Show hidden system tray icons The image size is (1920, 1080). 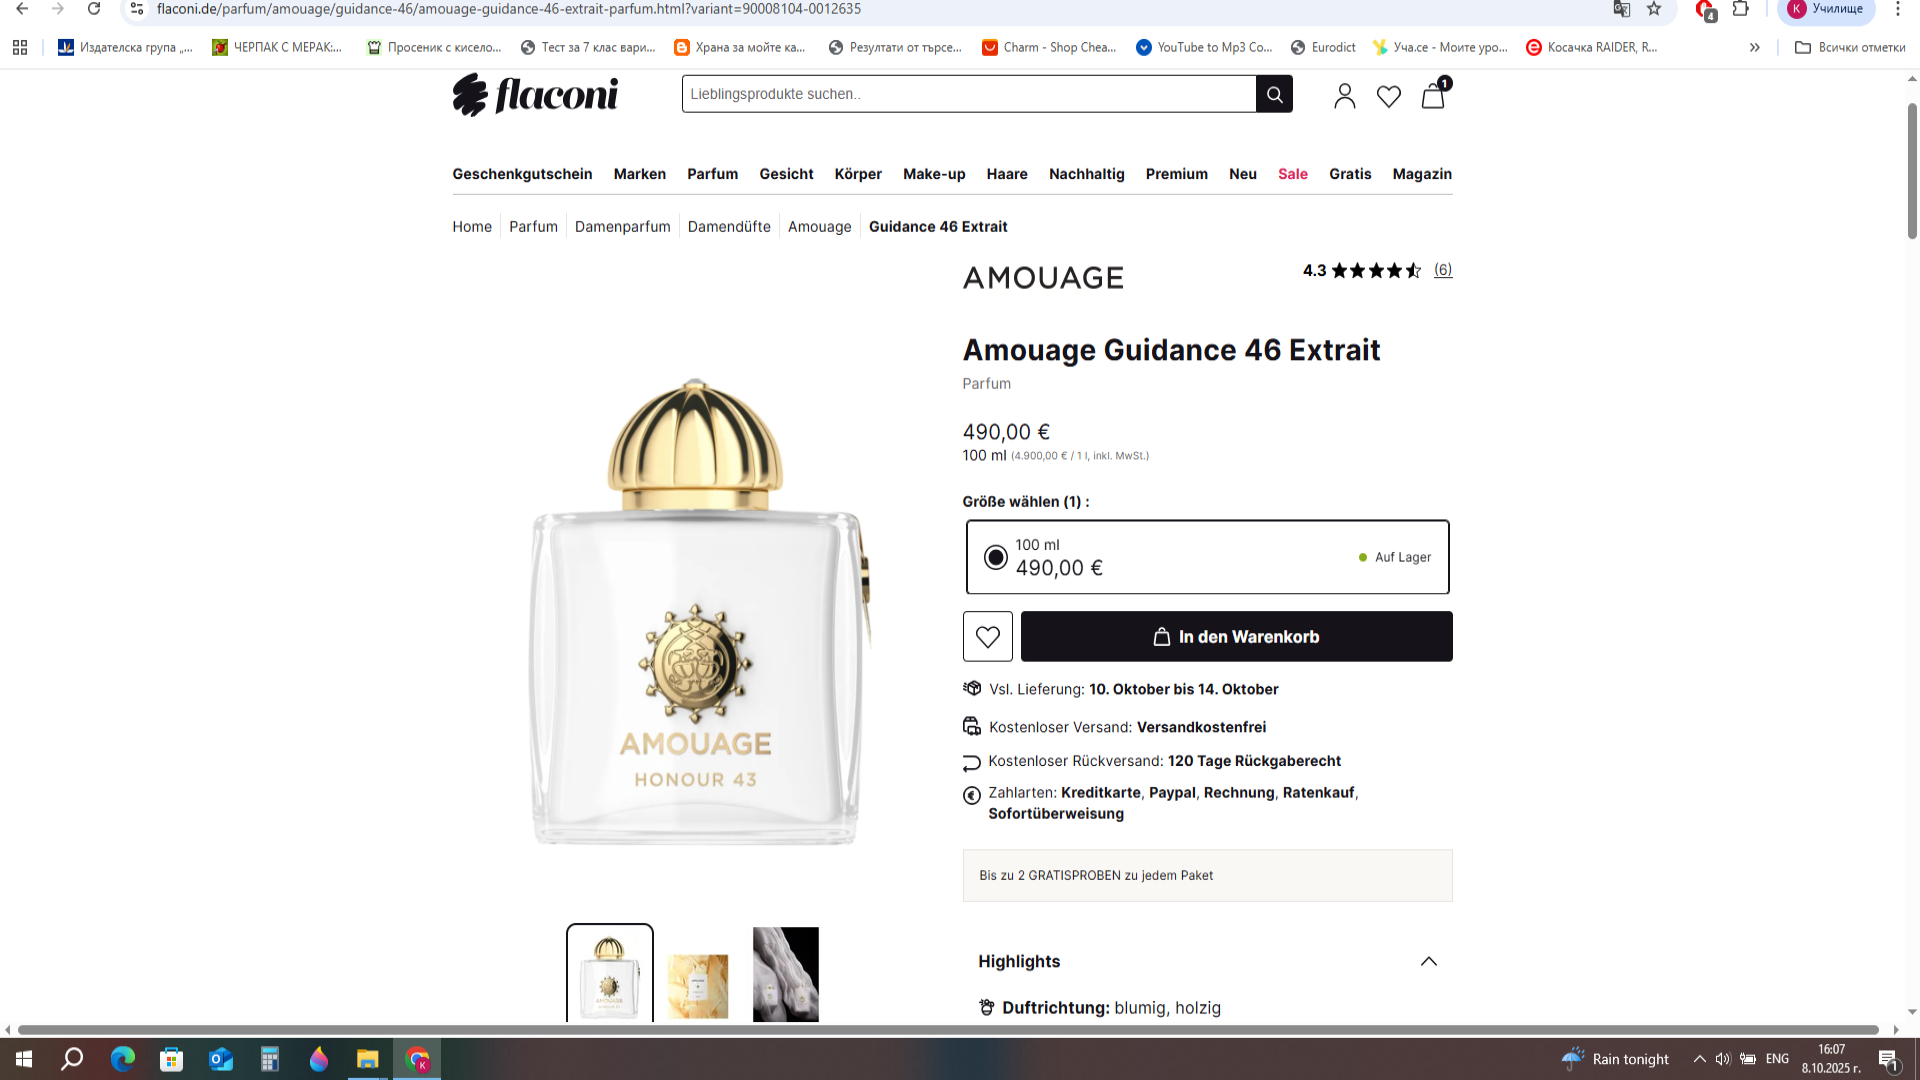1699,1059
